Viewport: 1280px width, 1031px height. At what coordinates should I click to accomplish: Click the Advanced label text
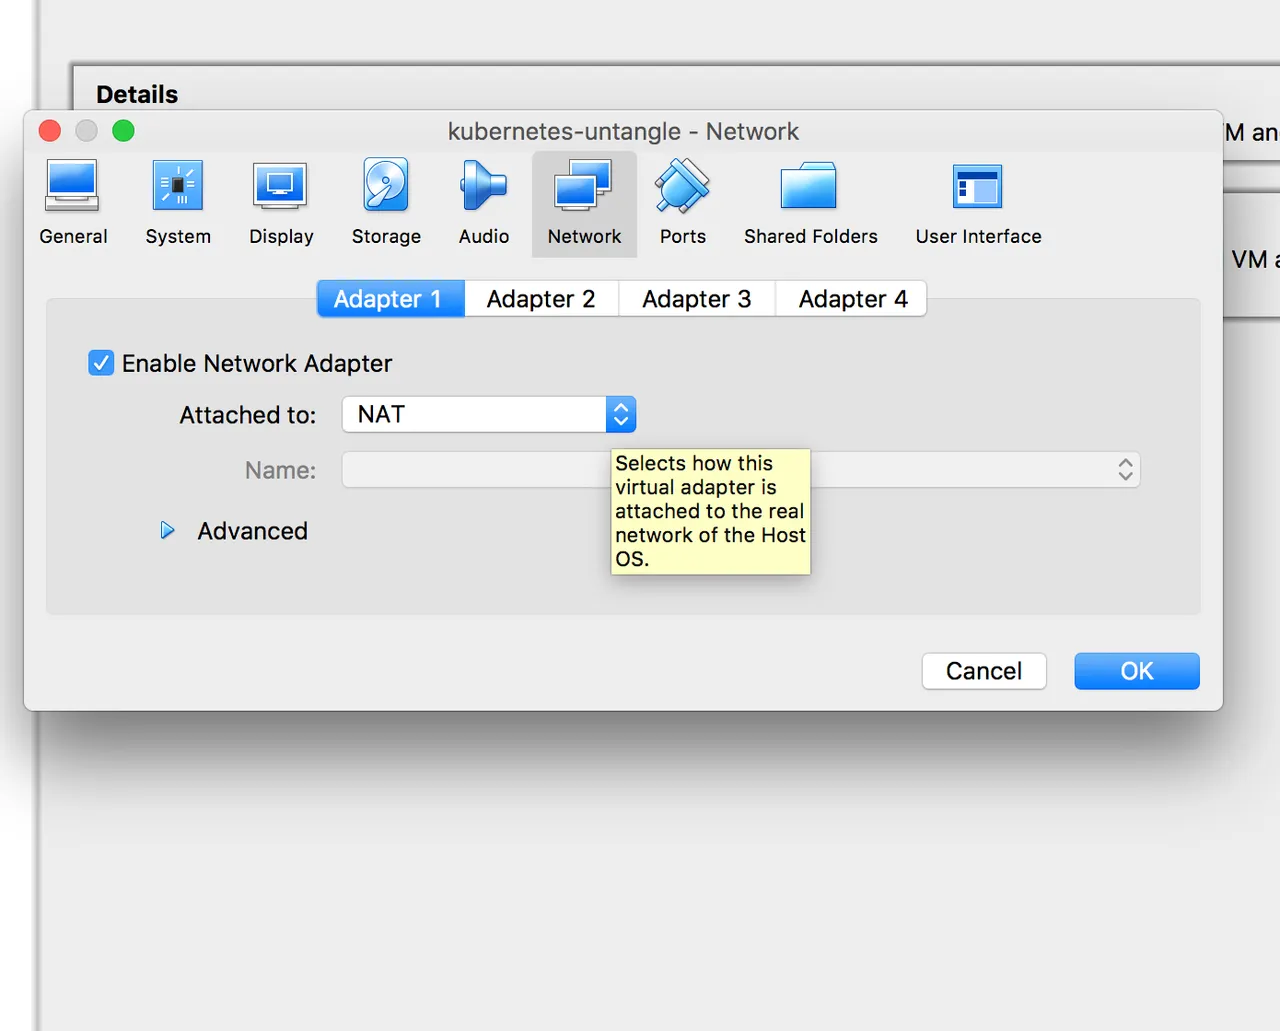point(252,531)
